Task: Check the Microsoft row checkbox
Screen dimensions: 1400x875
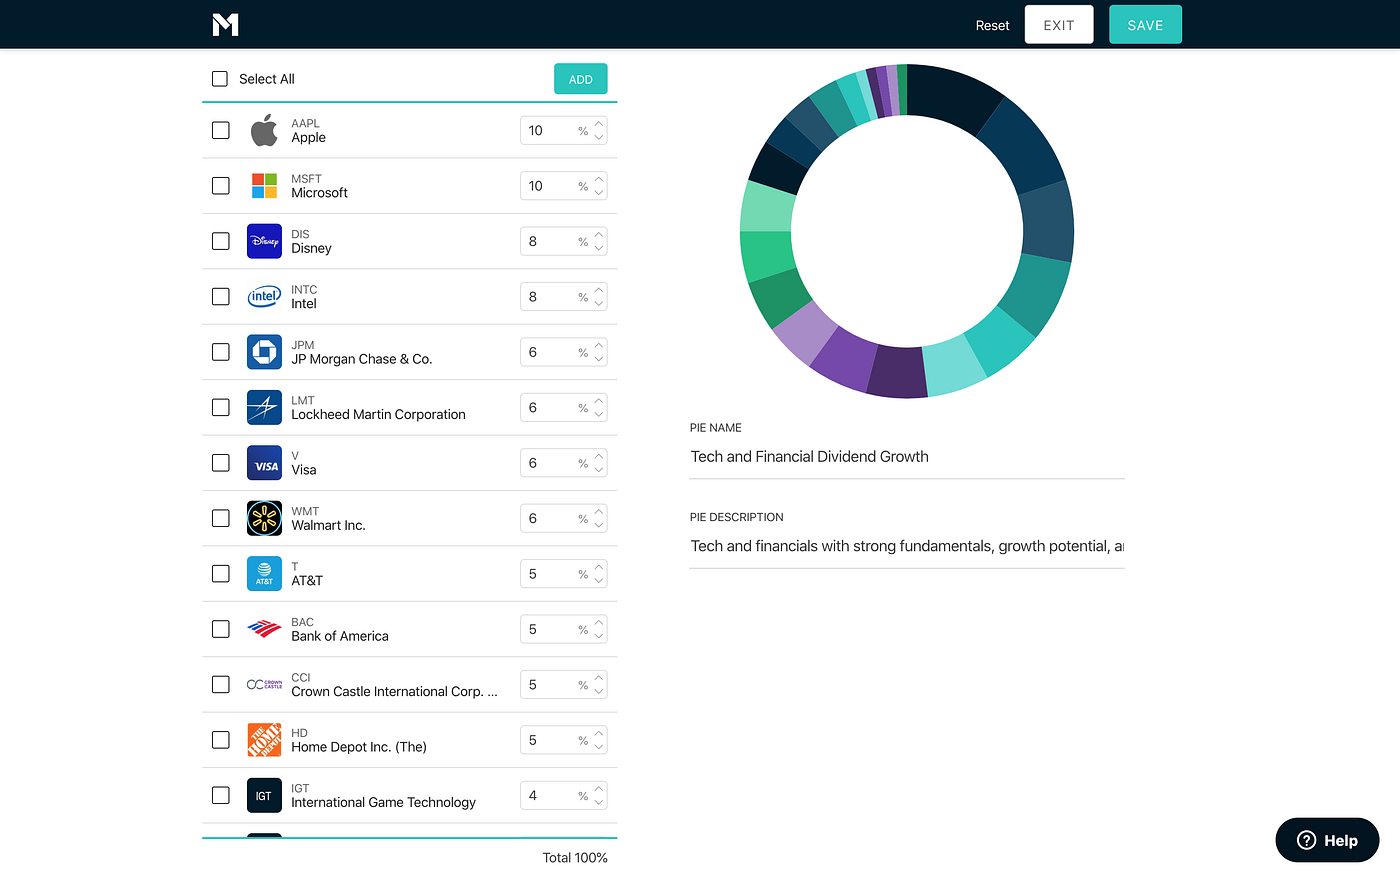Action: 221,186
